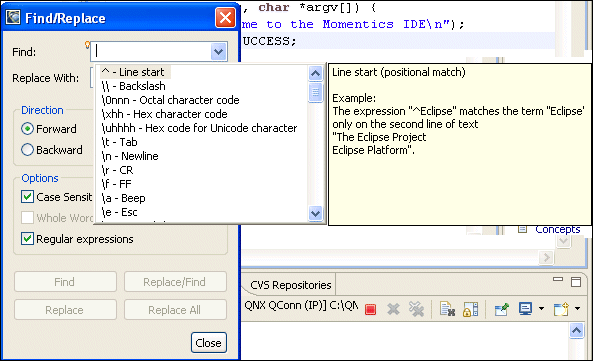Pin the console with the pushpin icon
Screen dimensions: 593x361
pos(502,309)
